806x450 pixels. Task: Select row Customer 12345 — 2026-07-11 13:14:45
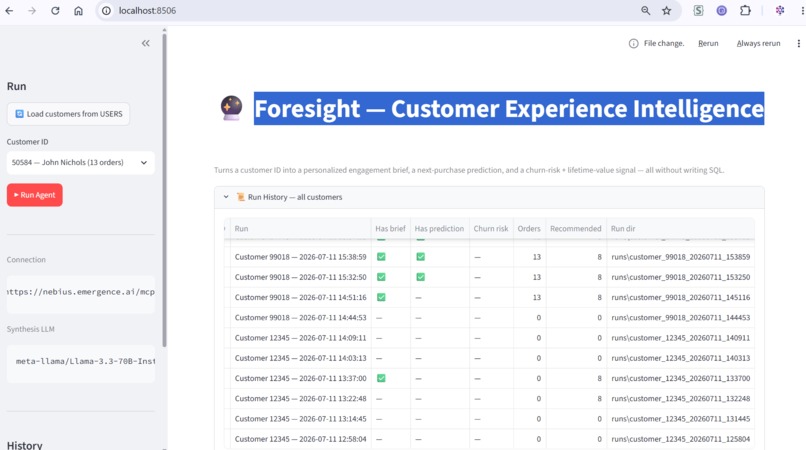(300, 419)
